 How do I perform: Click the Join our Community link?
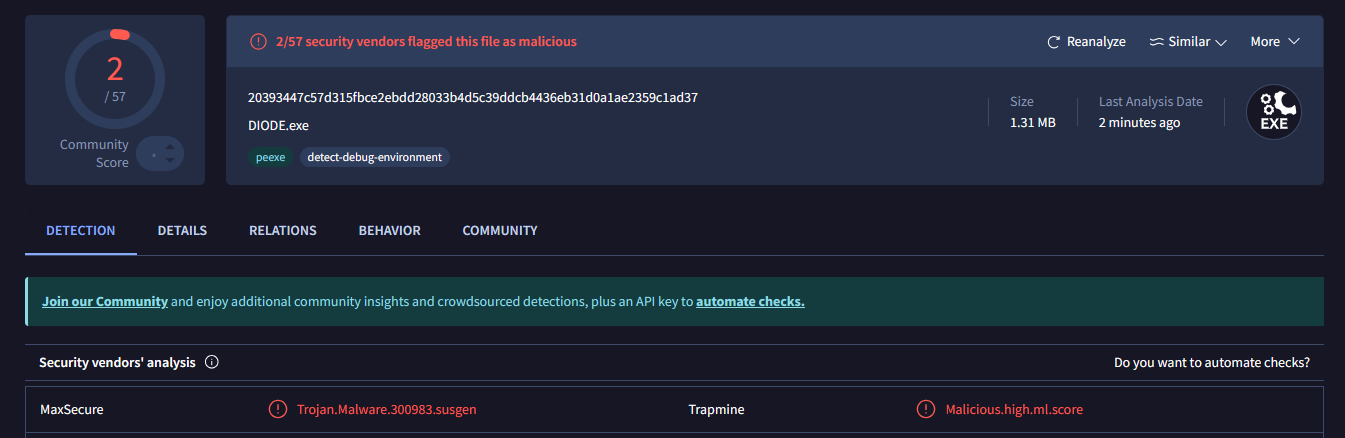[x=105, y=301]
